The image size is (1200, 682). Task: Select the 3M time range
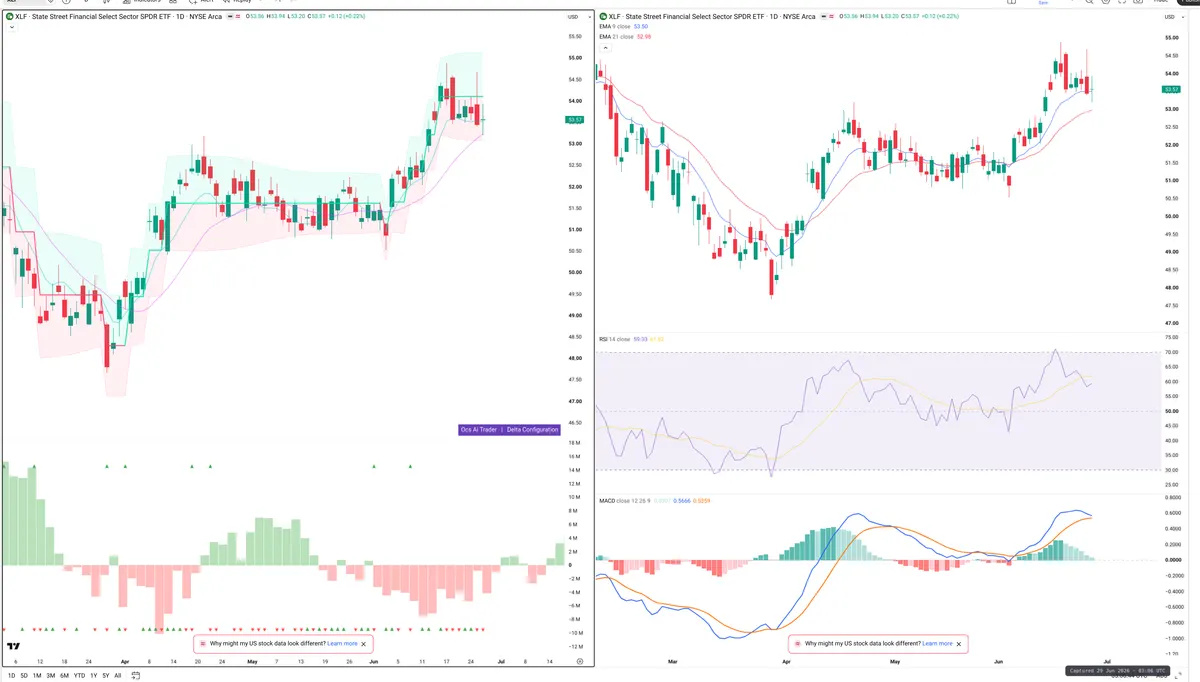point(51,676)
